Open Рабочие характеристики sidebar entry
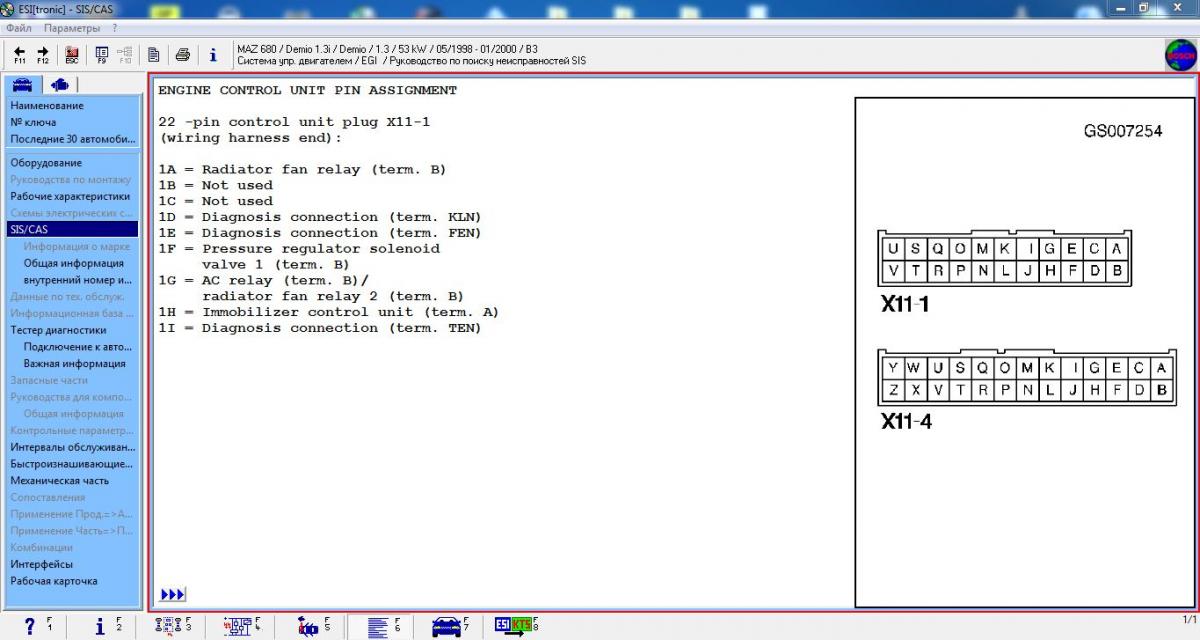The height and width of the screenshot is (640, 1200). tap(72, 196)
